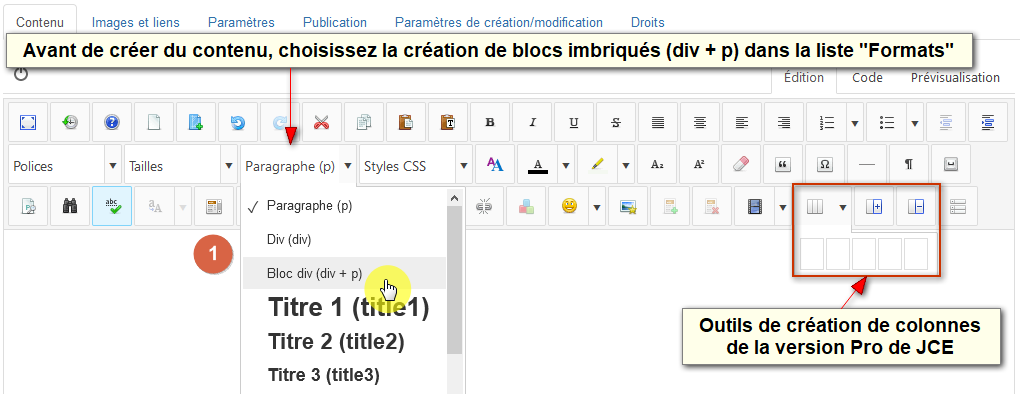Screen dimensions: 1020x394
Task: Expand the Styles CSS dropdown
Action: 416,166
